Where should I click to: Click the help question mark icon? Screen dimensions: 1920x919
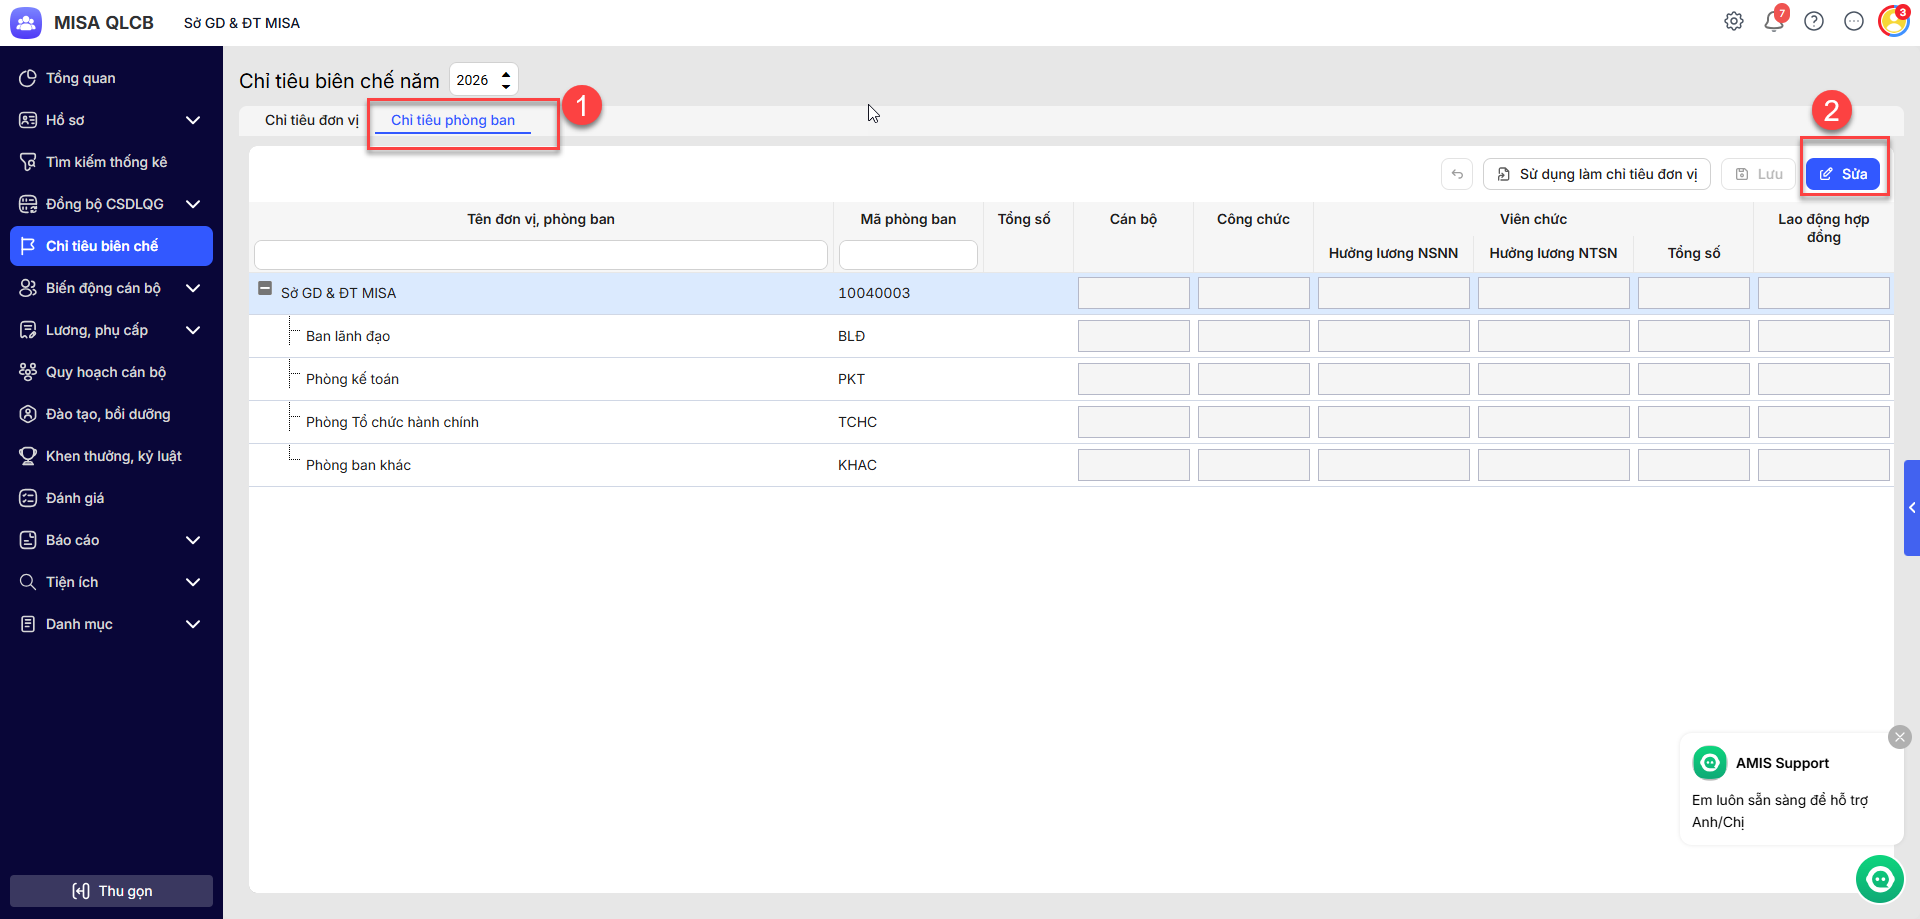pos(1814,22)
